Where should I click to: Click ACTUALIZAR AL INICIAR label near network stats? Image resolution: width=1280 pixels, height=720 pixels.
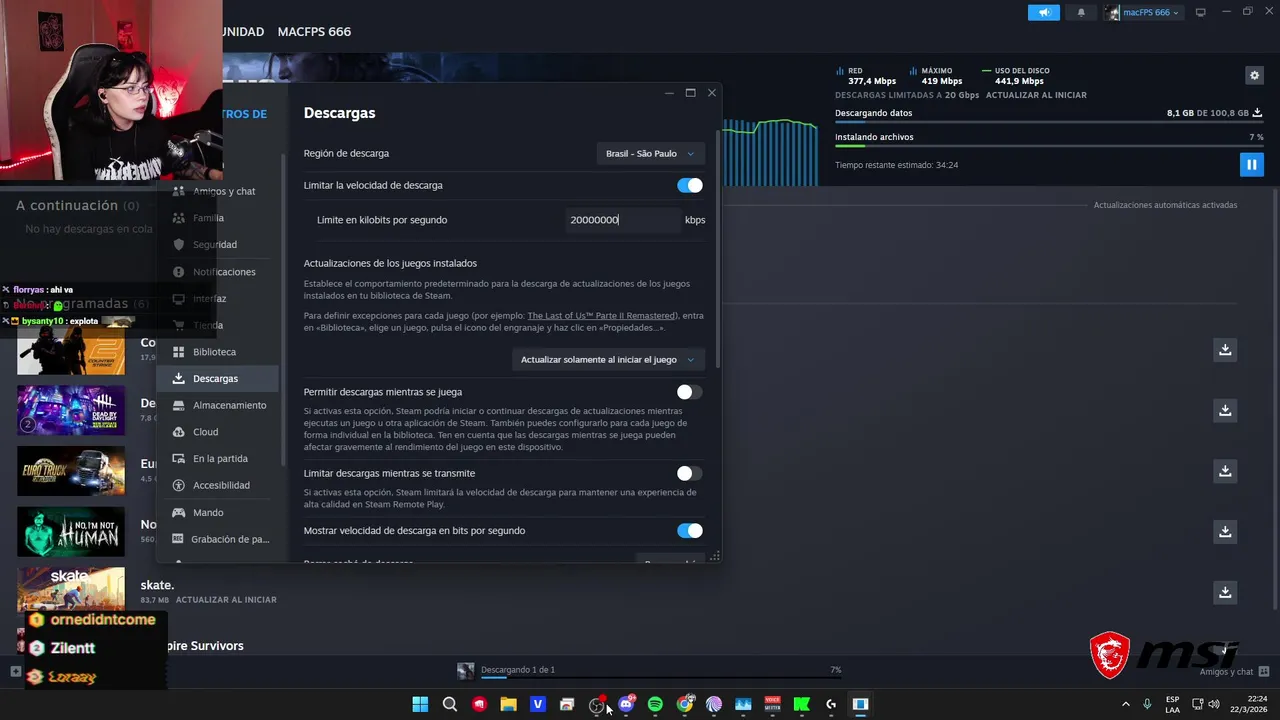[1036, 95]
